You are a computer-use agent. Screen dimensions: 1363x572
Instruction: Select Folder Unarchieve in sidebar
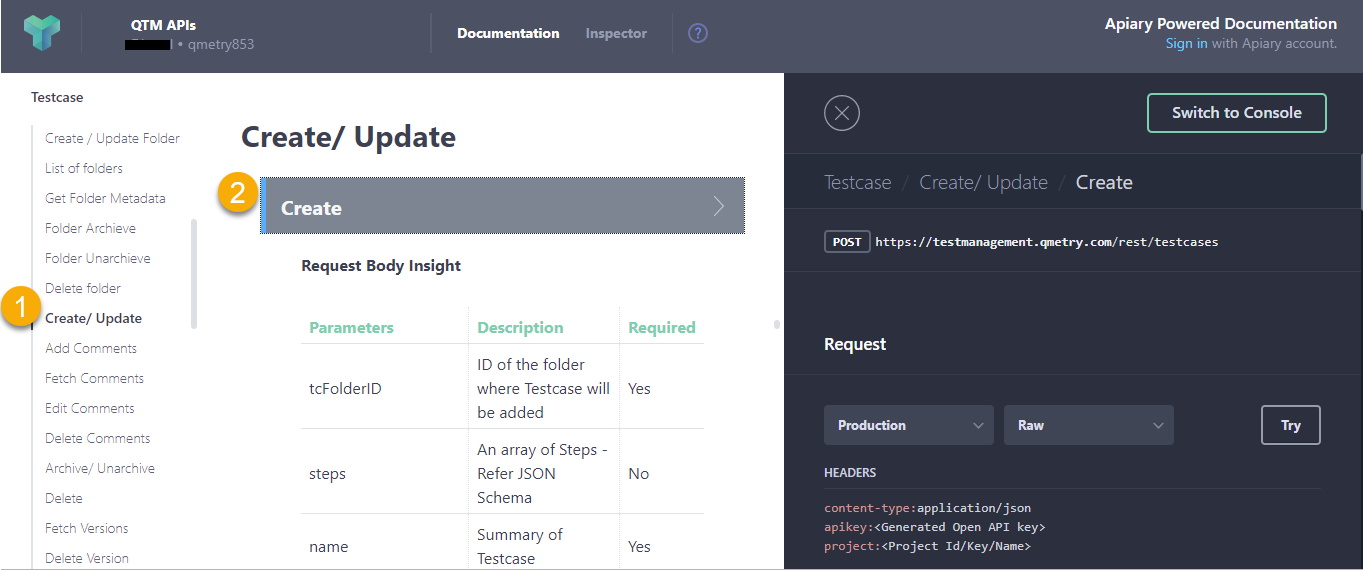coord(98,258)
